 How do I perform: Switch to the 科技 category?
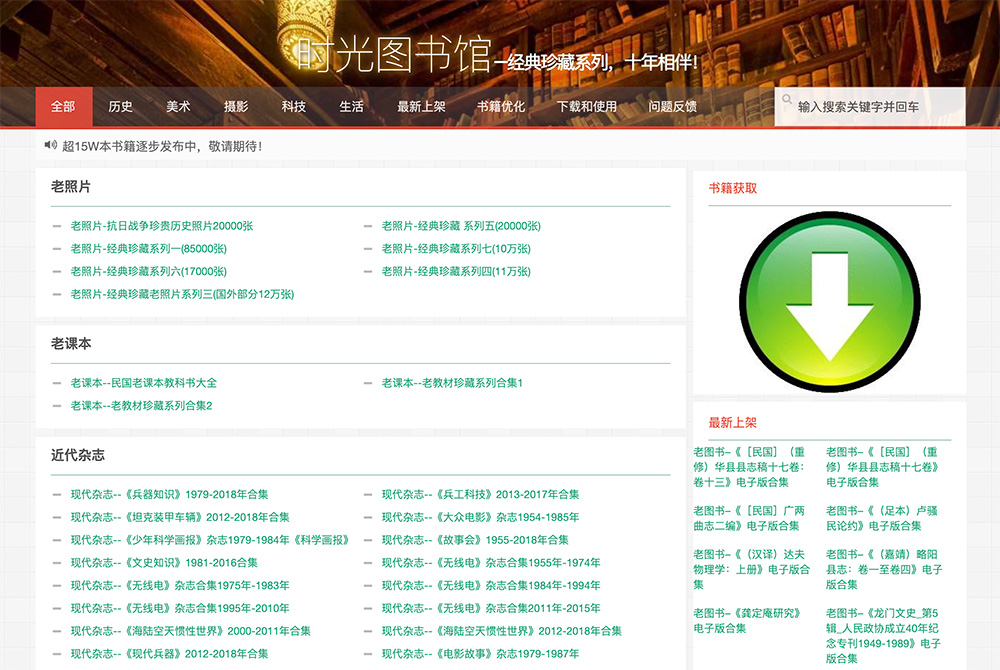point(294,107)
